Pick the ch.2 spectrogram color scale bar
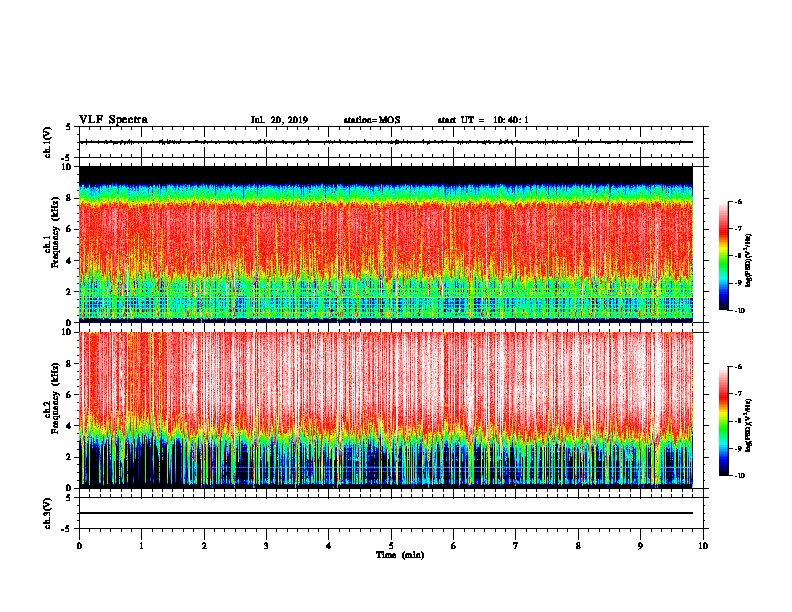Image resolution: width=792 pixels, height=612 pixels. point(723,421)
